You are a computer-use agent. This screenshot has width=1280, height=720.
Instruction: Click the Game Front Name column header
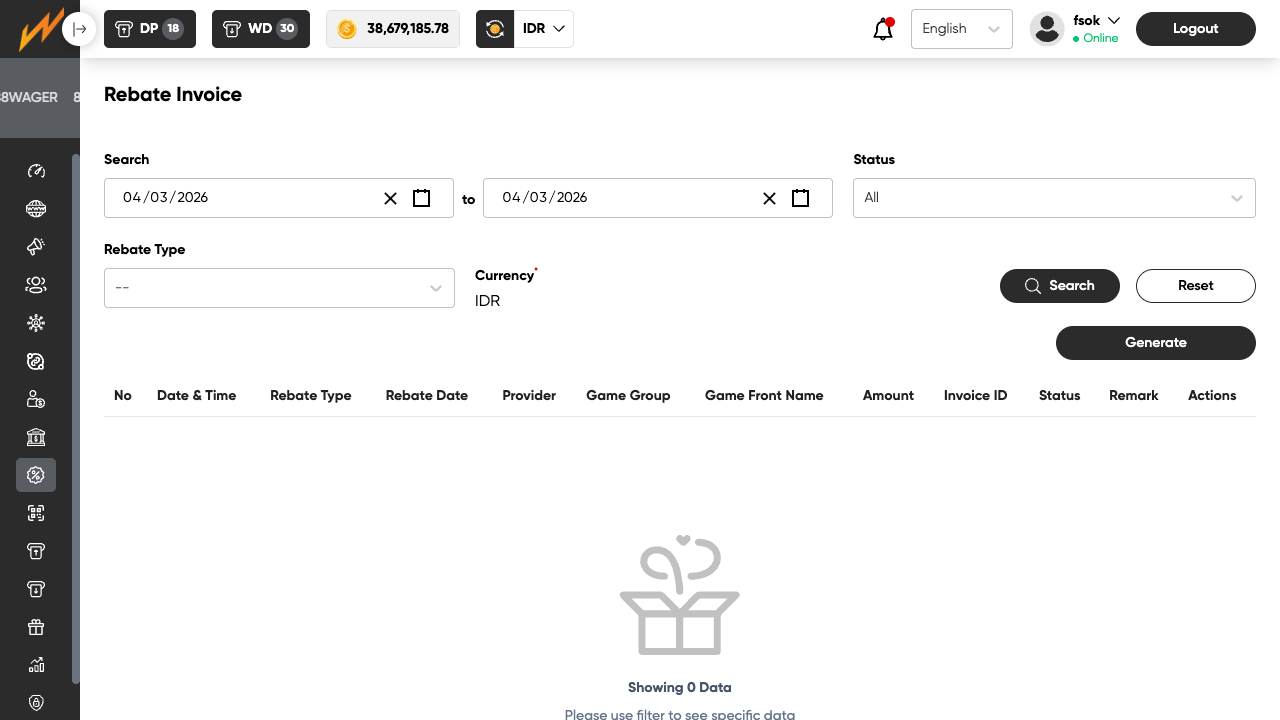click(x=764, y=396)
